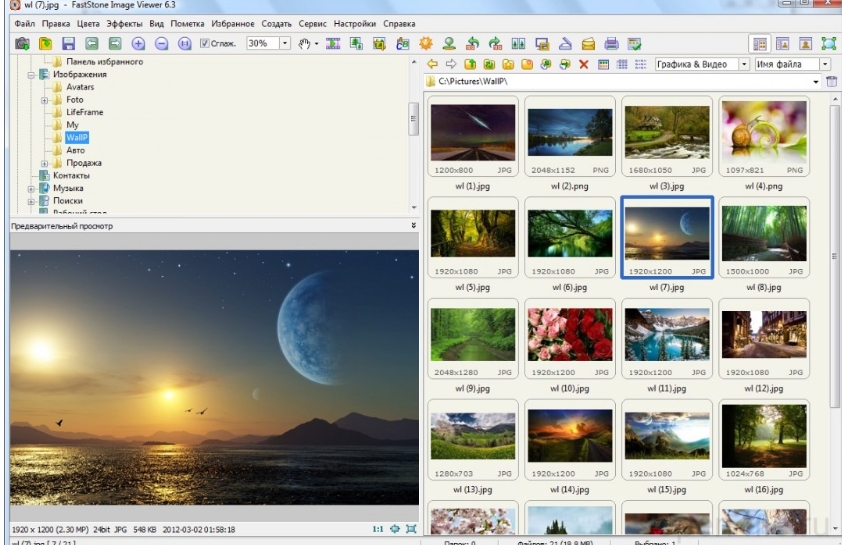Click the camera acquire-image icon
The height and width of the screenshot is (545, 842).
click(x=22, y=43)
